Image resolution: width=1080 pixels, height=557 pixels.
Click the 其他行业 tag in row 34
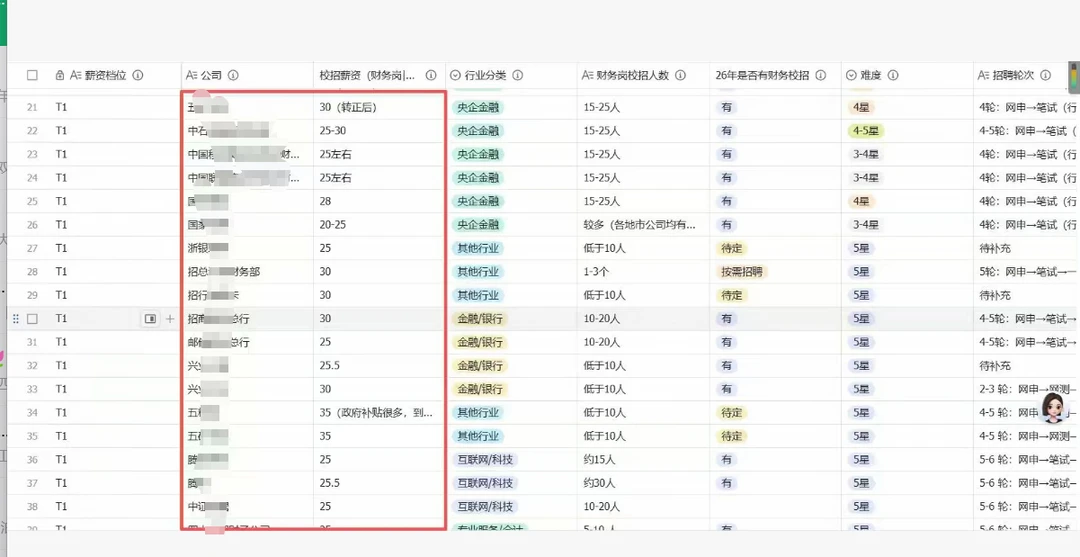478,412
